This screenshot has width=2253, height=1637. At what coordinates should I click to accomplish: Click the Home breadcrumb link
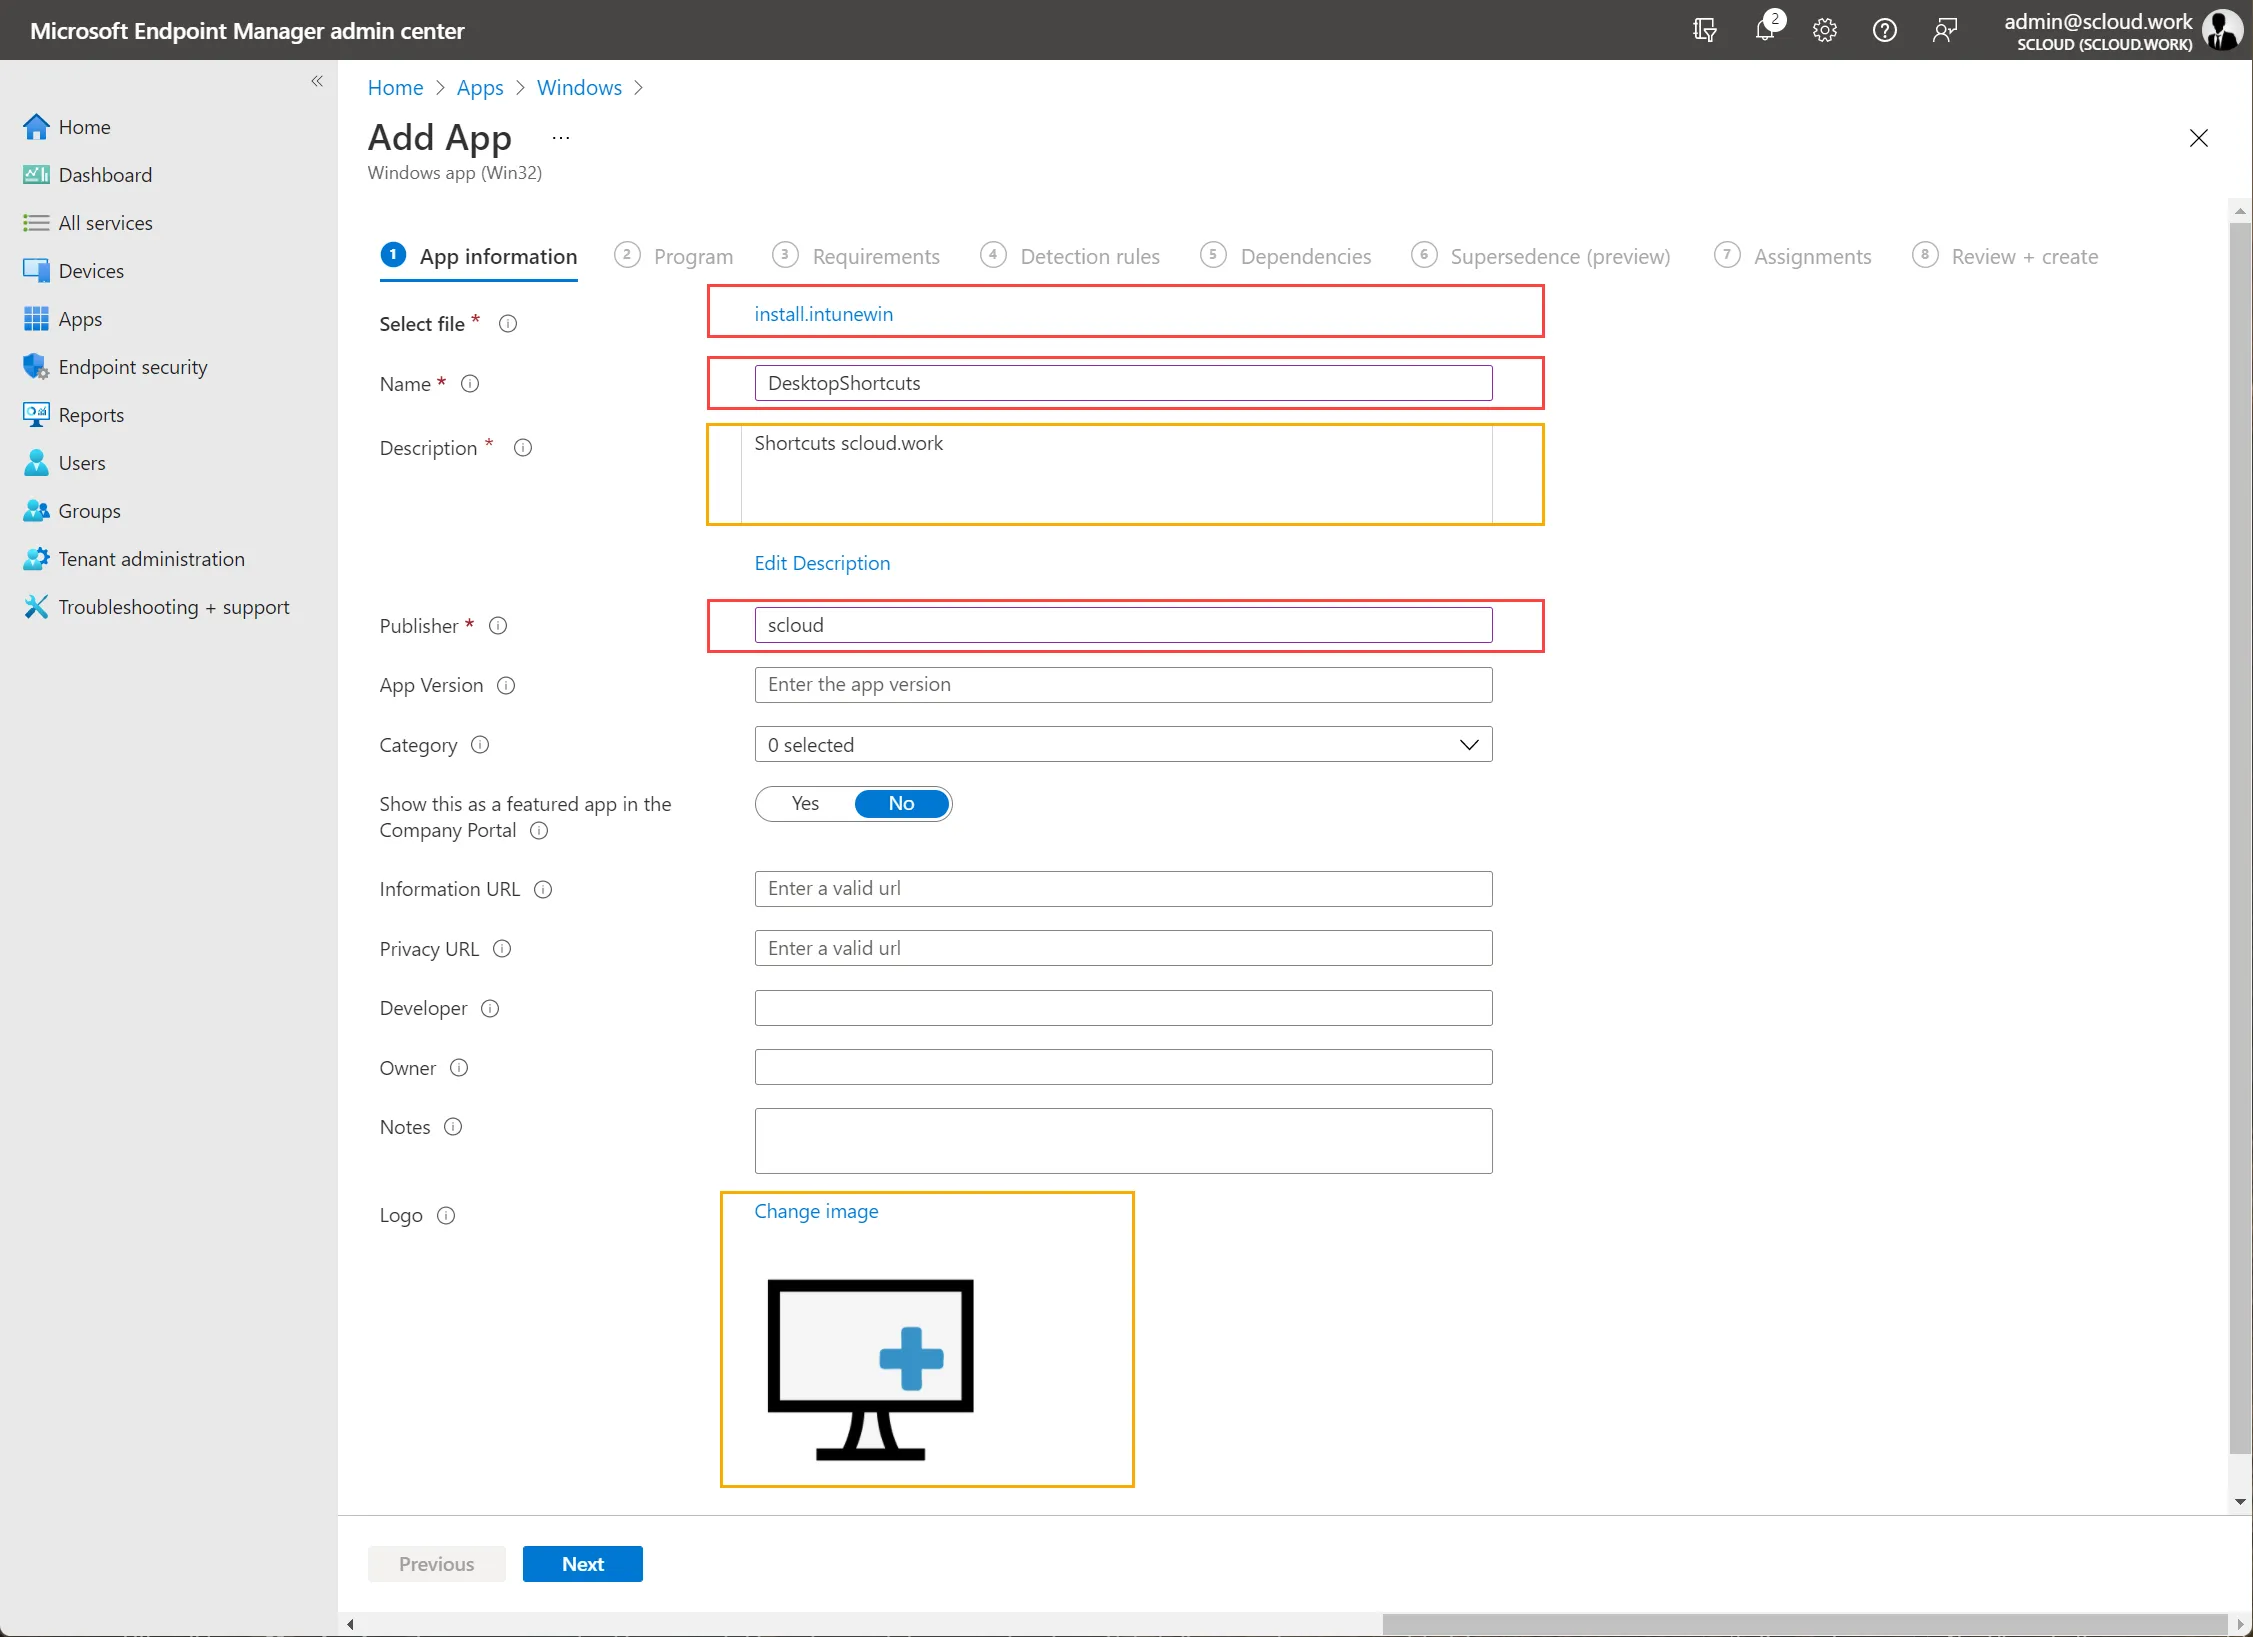(x=396, y=88)
